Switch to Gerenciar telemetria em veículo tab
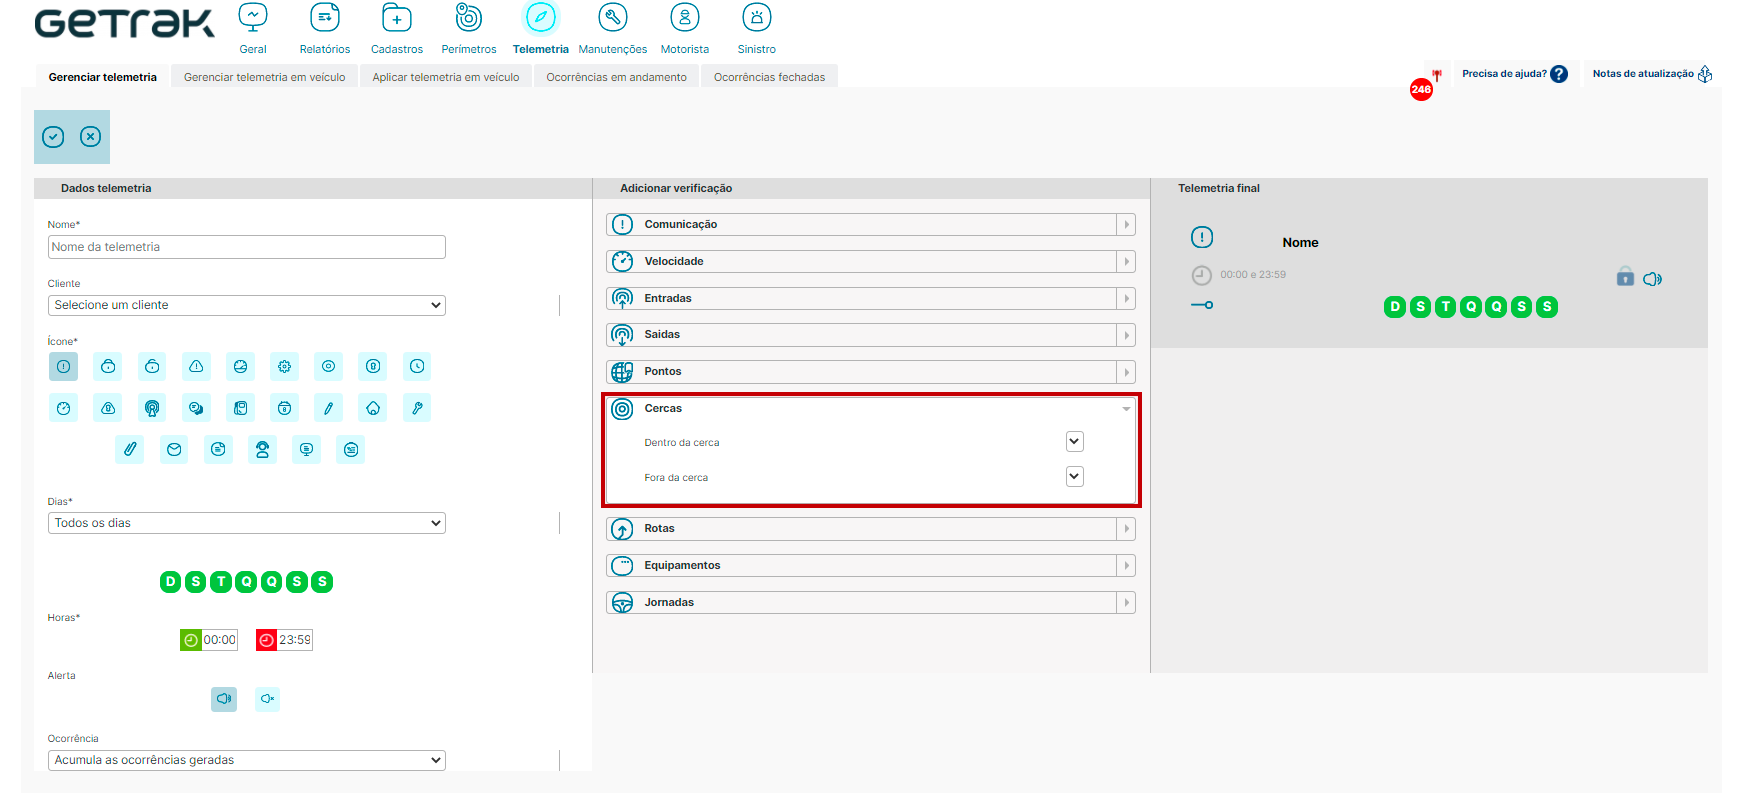 [x=265, y=77]
